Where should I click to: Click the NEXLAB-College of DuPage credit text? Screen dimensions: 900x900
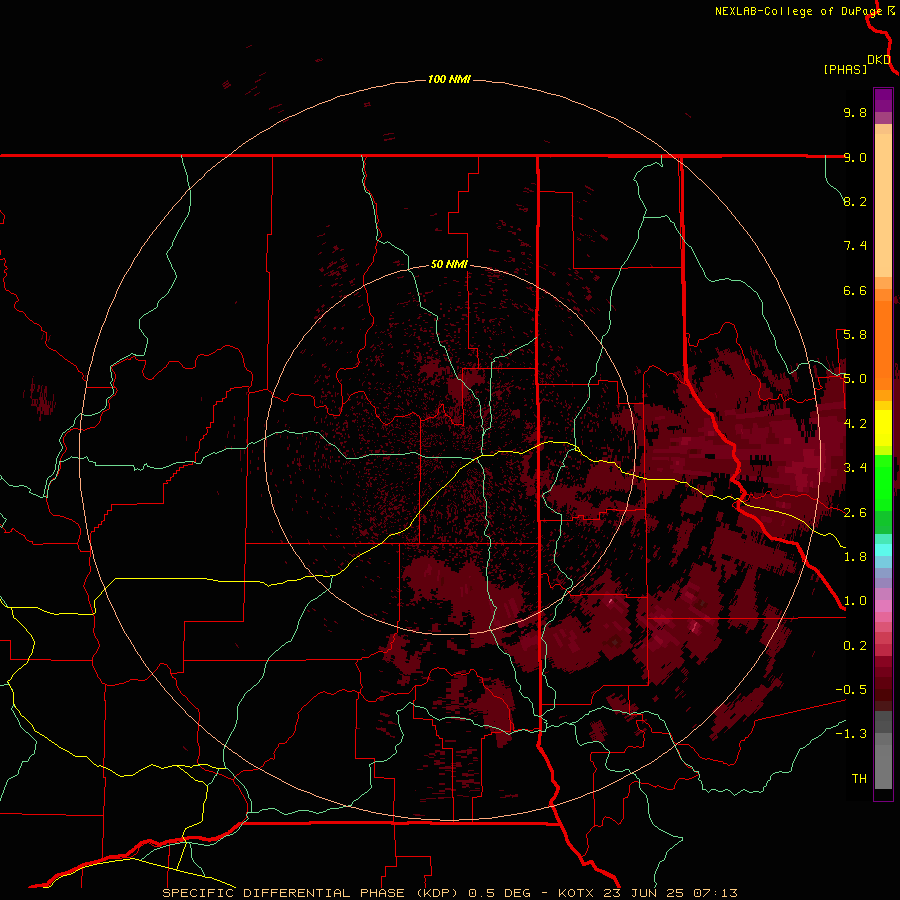[x=798, y=11]
